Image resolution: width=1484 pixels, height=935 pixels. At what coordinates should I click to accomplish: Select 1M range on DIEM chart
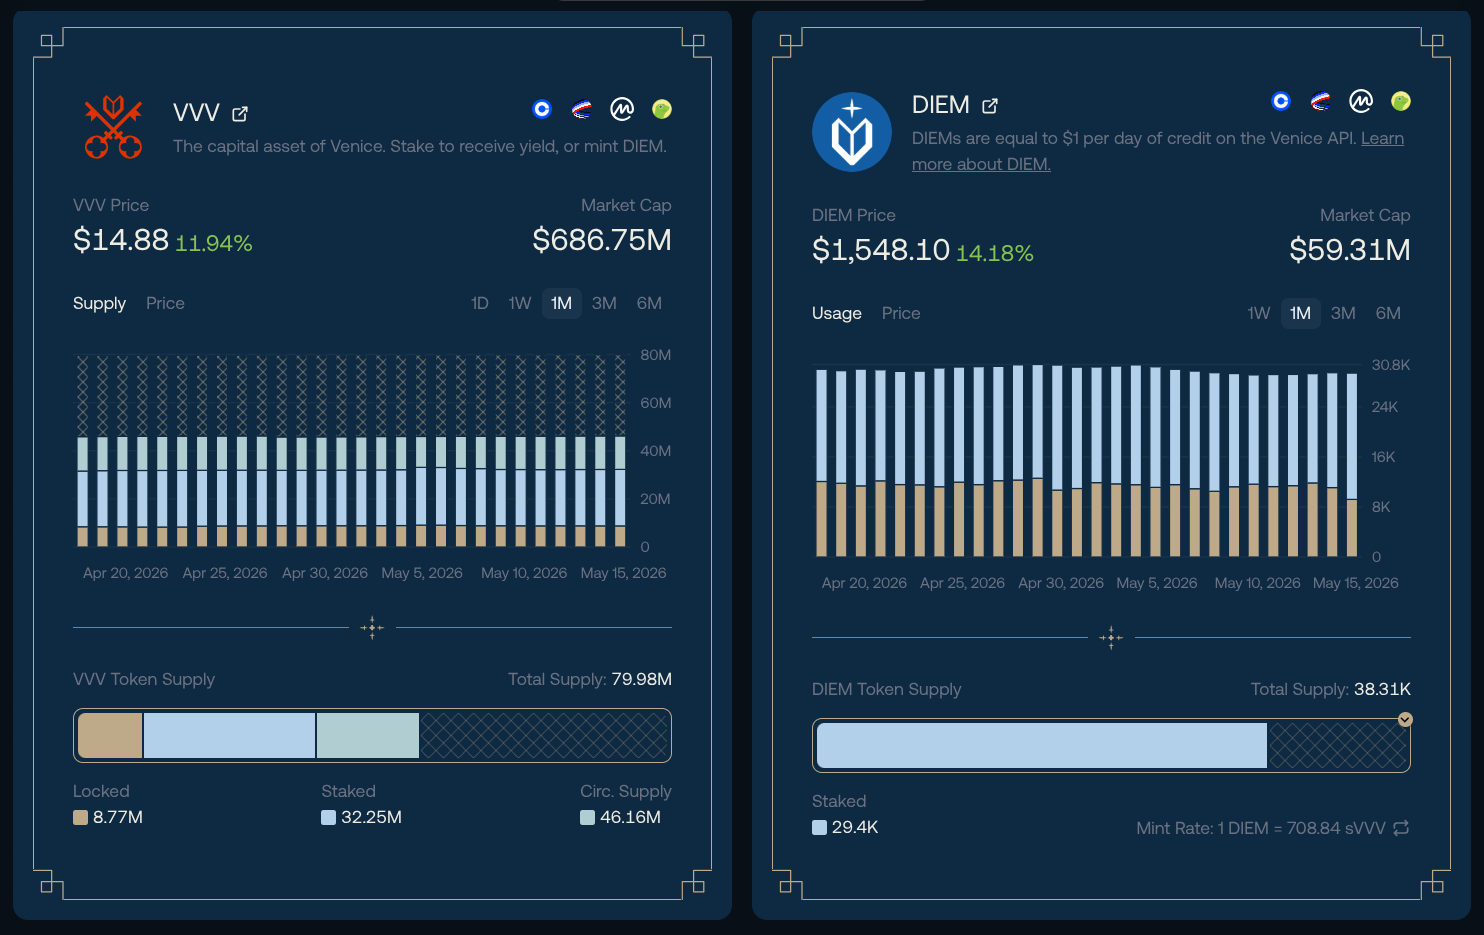1301,313
